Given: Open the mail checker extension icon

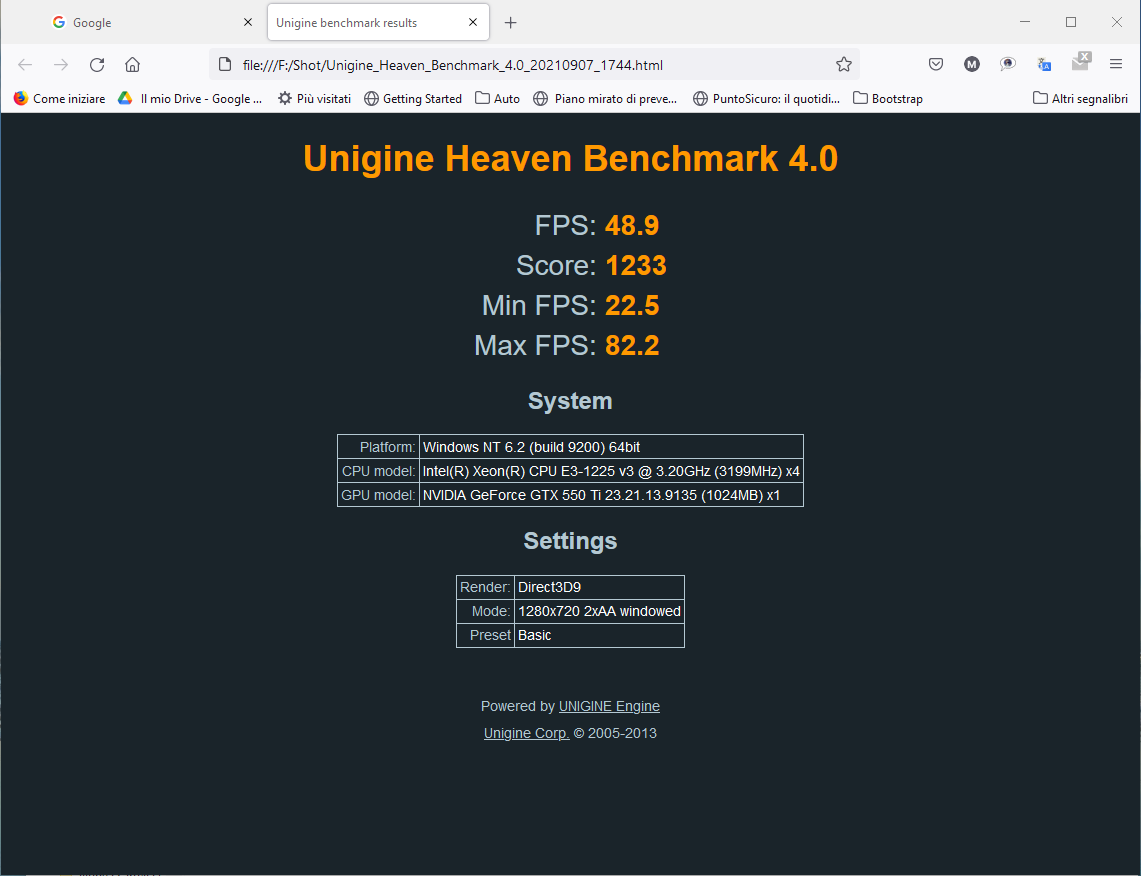Looking at the screenshot, I should (x=1081, y=62).
